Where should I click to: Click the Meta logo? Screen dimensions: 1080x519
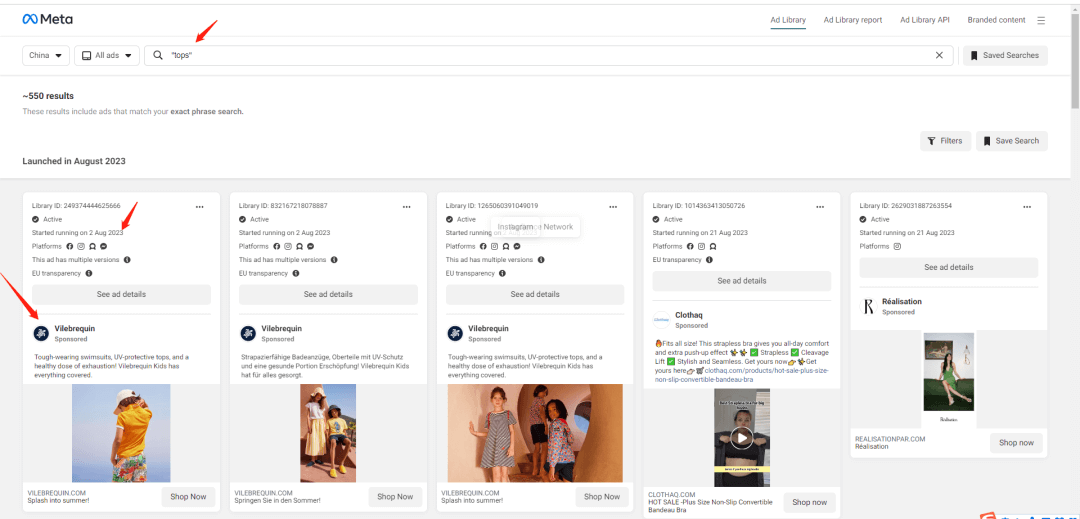pos(47,19)
